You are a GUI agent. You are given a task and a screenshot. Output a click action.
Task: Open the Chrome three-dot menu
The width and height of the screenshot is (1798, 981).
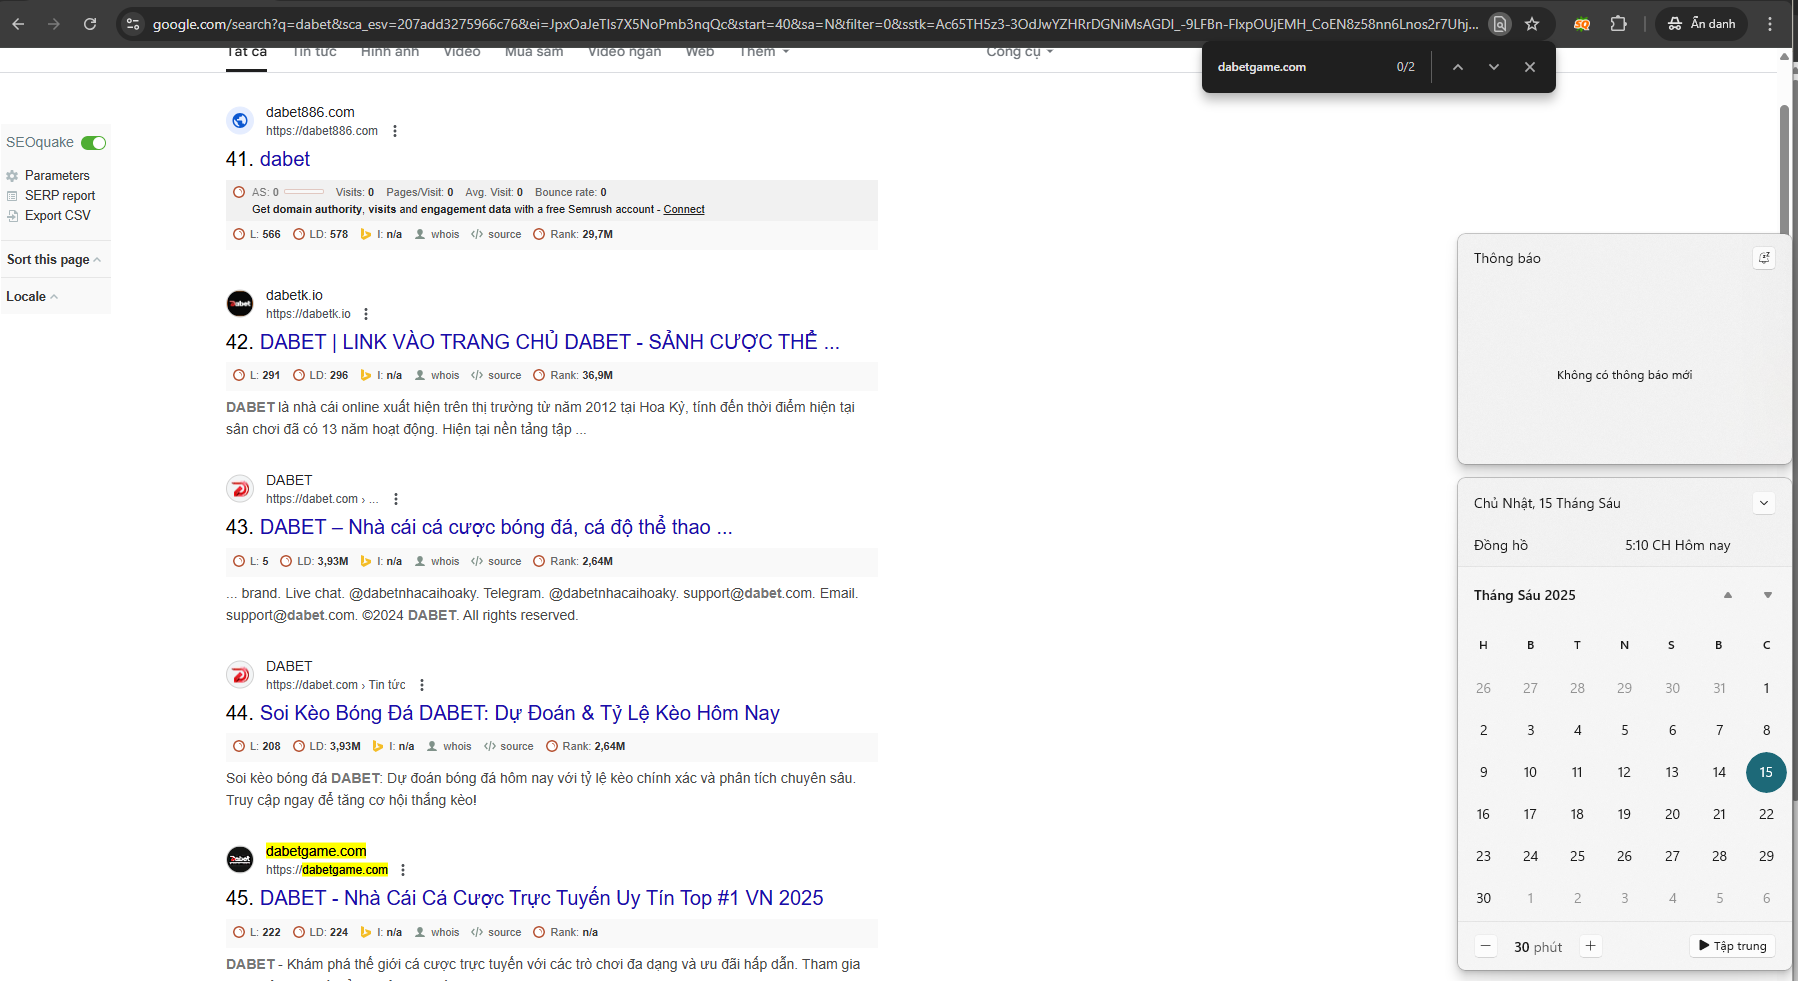(1770, 24)
